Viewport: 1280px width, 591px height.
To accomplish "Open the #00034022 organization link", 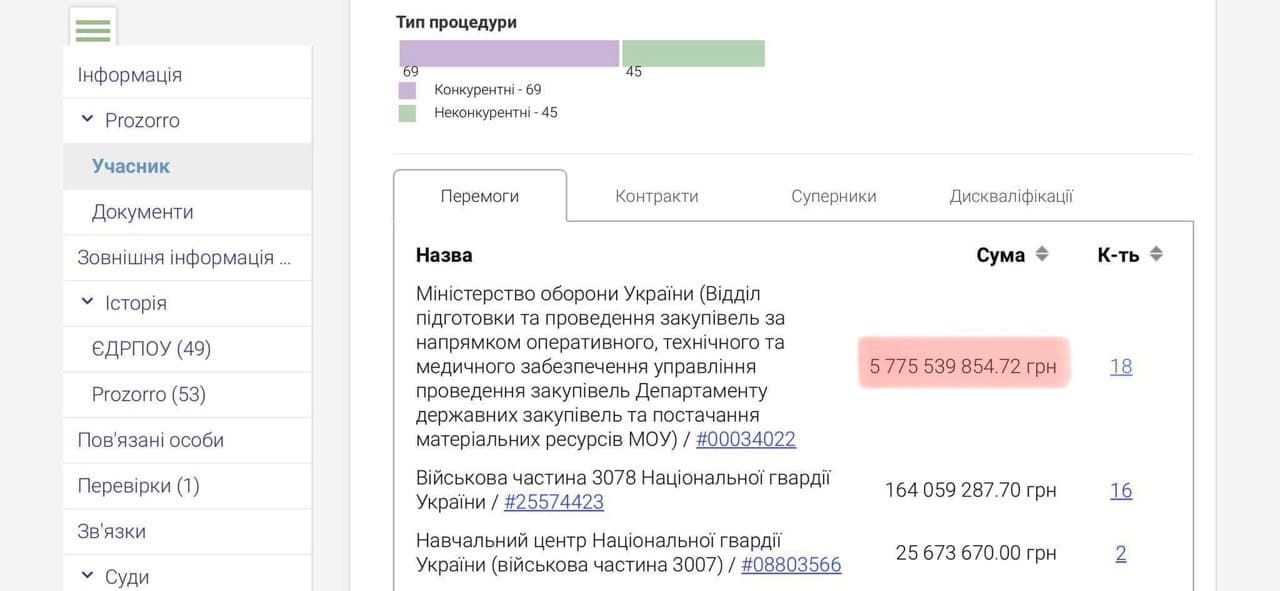I will tap(745, 439).
